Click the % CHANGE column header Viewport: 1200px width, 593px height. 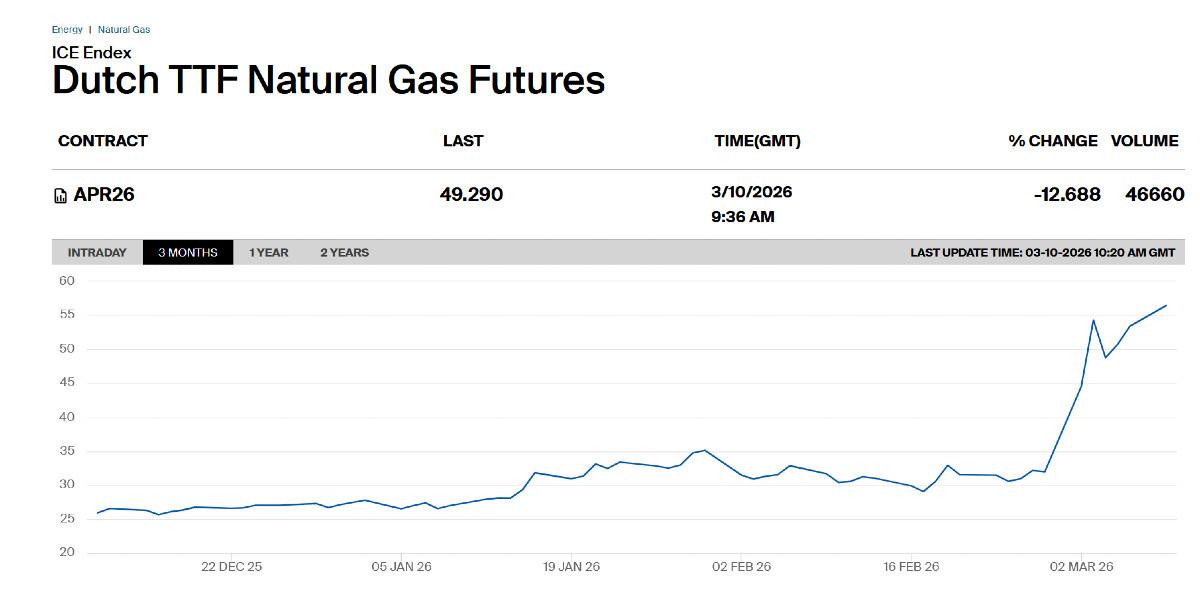coord(1053,141)
